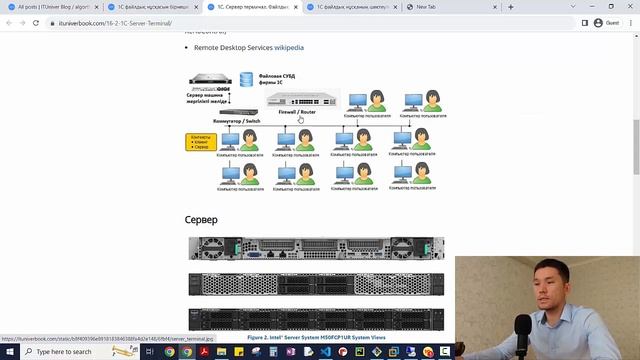Close the 1С. Сервер терминал tab
This screenshot has width=640, height=360.
(296, 7)
